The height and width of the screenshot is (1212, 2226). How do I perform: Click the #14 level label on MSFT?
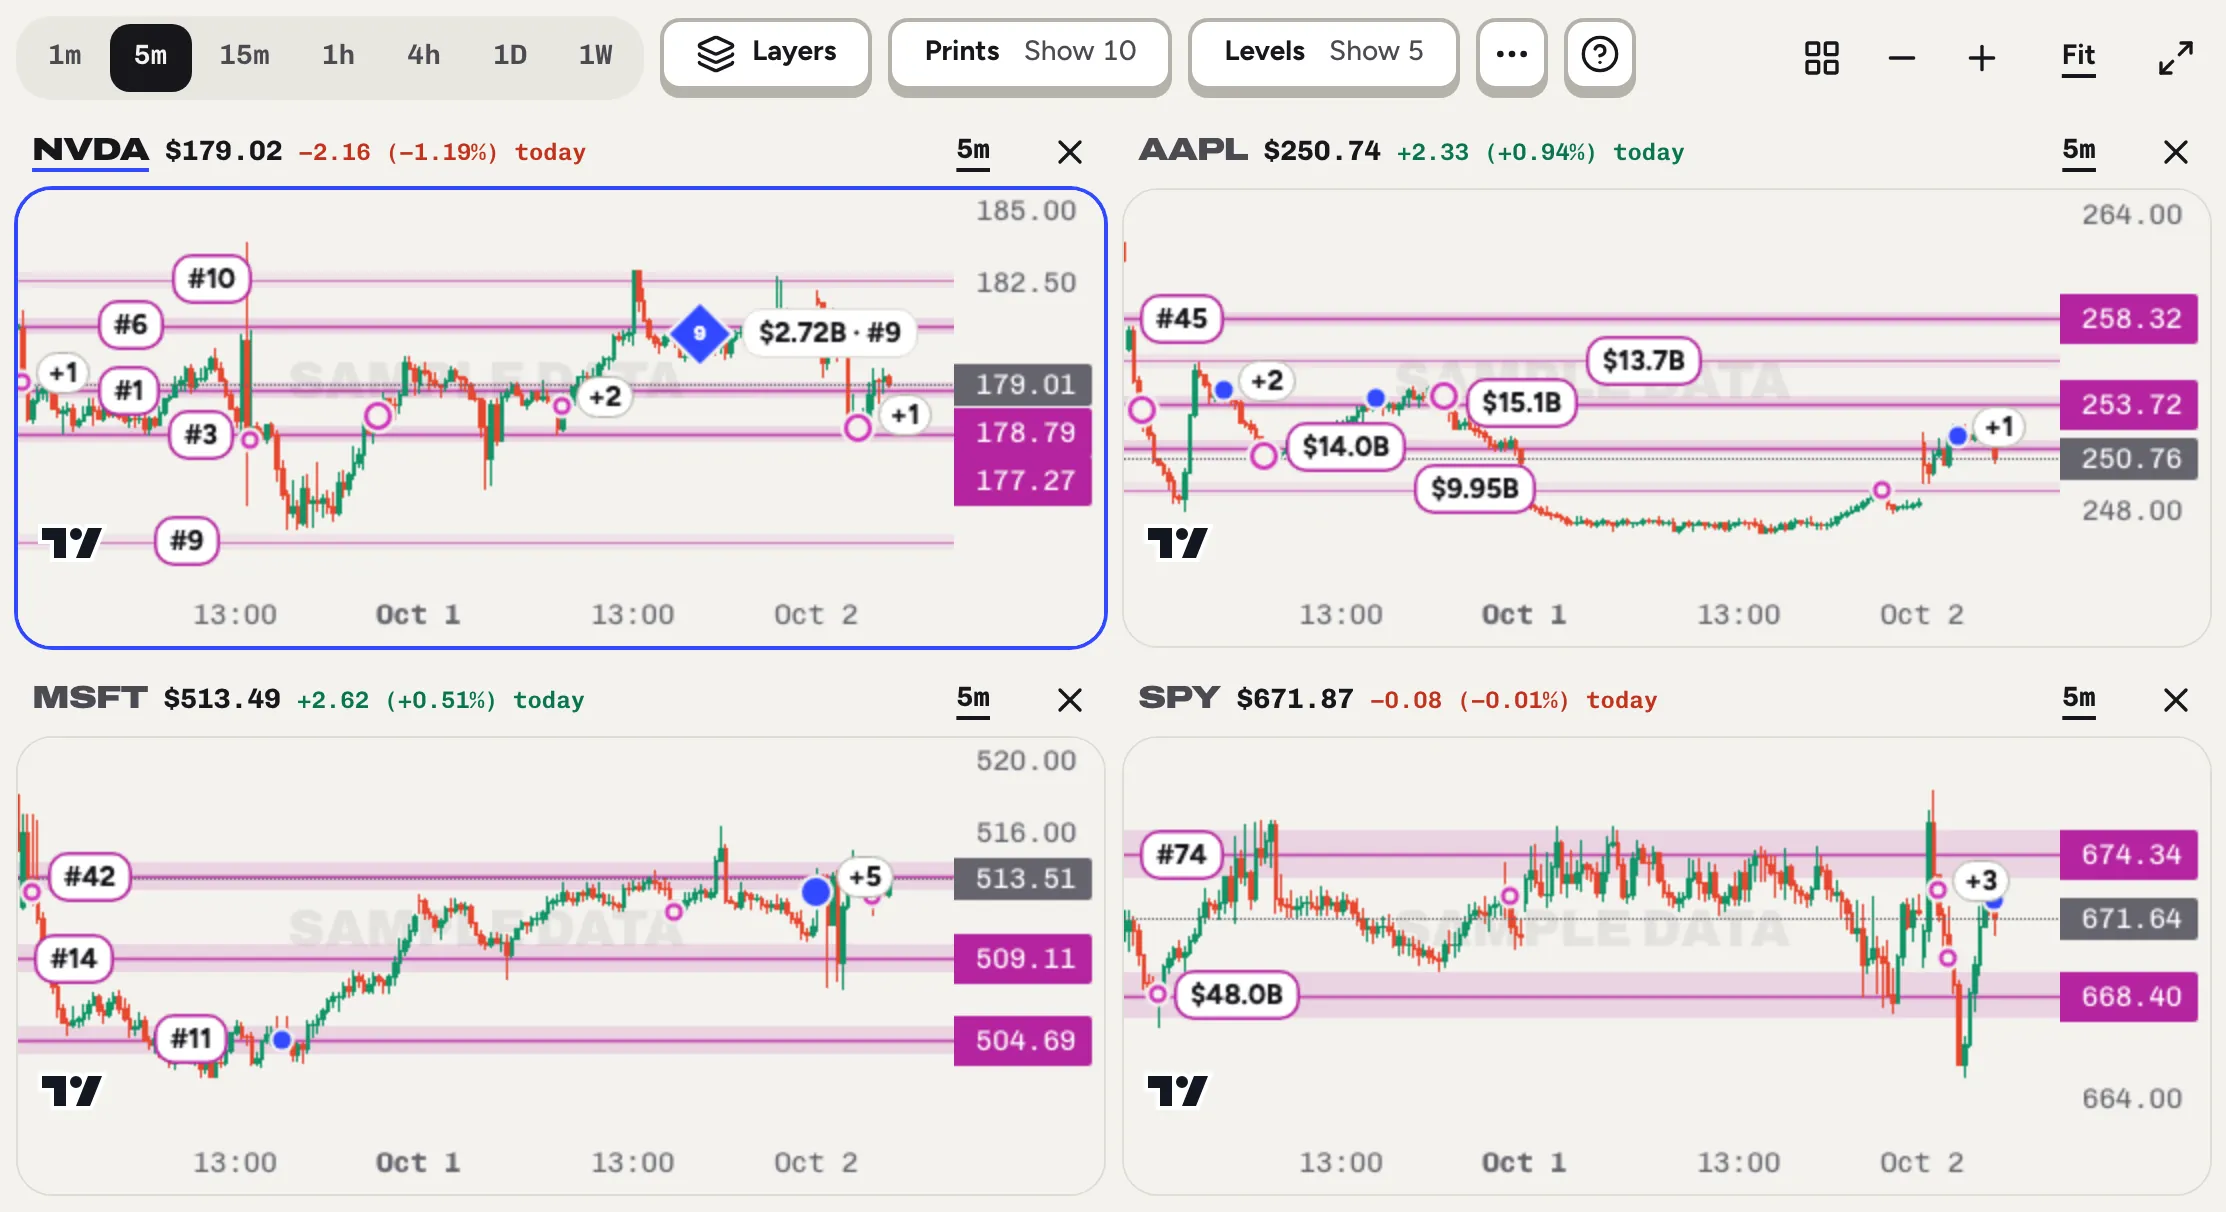(x=74, y=959)
